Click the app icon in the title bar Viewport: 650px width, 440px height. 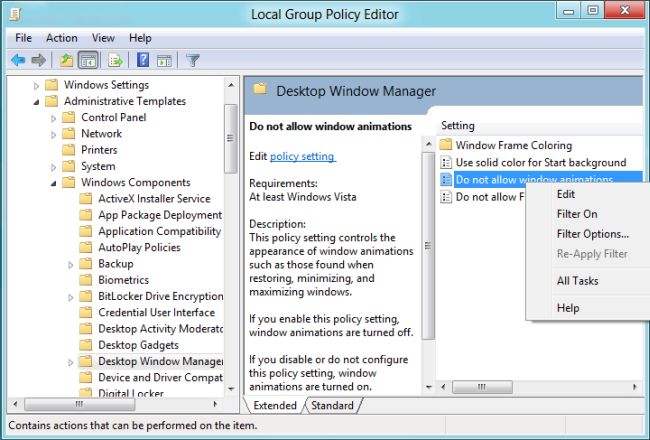tap(15, 15)
